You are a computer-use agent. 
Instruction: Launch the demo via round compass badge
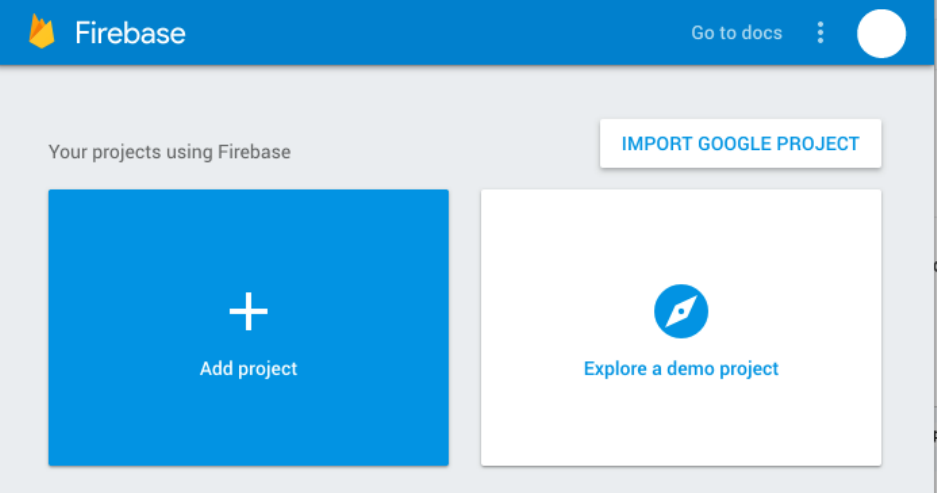[681, 311]
